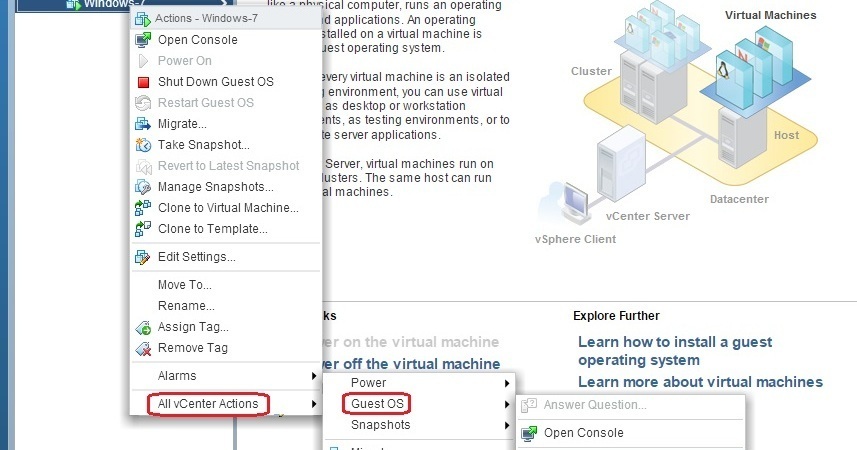Viewport: 857px width, 450px height.
Task: Click the Take Snapshot clock icon
Action: (x=143, y=145)
